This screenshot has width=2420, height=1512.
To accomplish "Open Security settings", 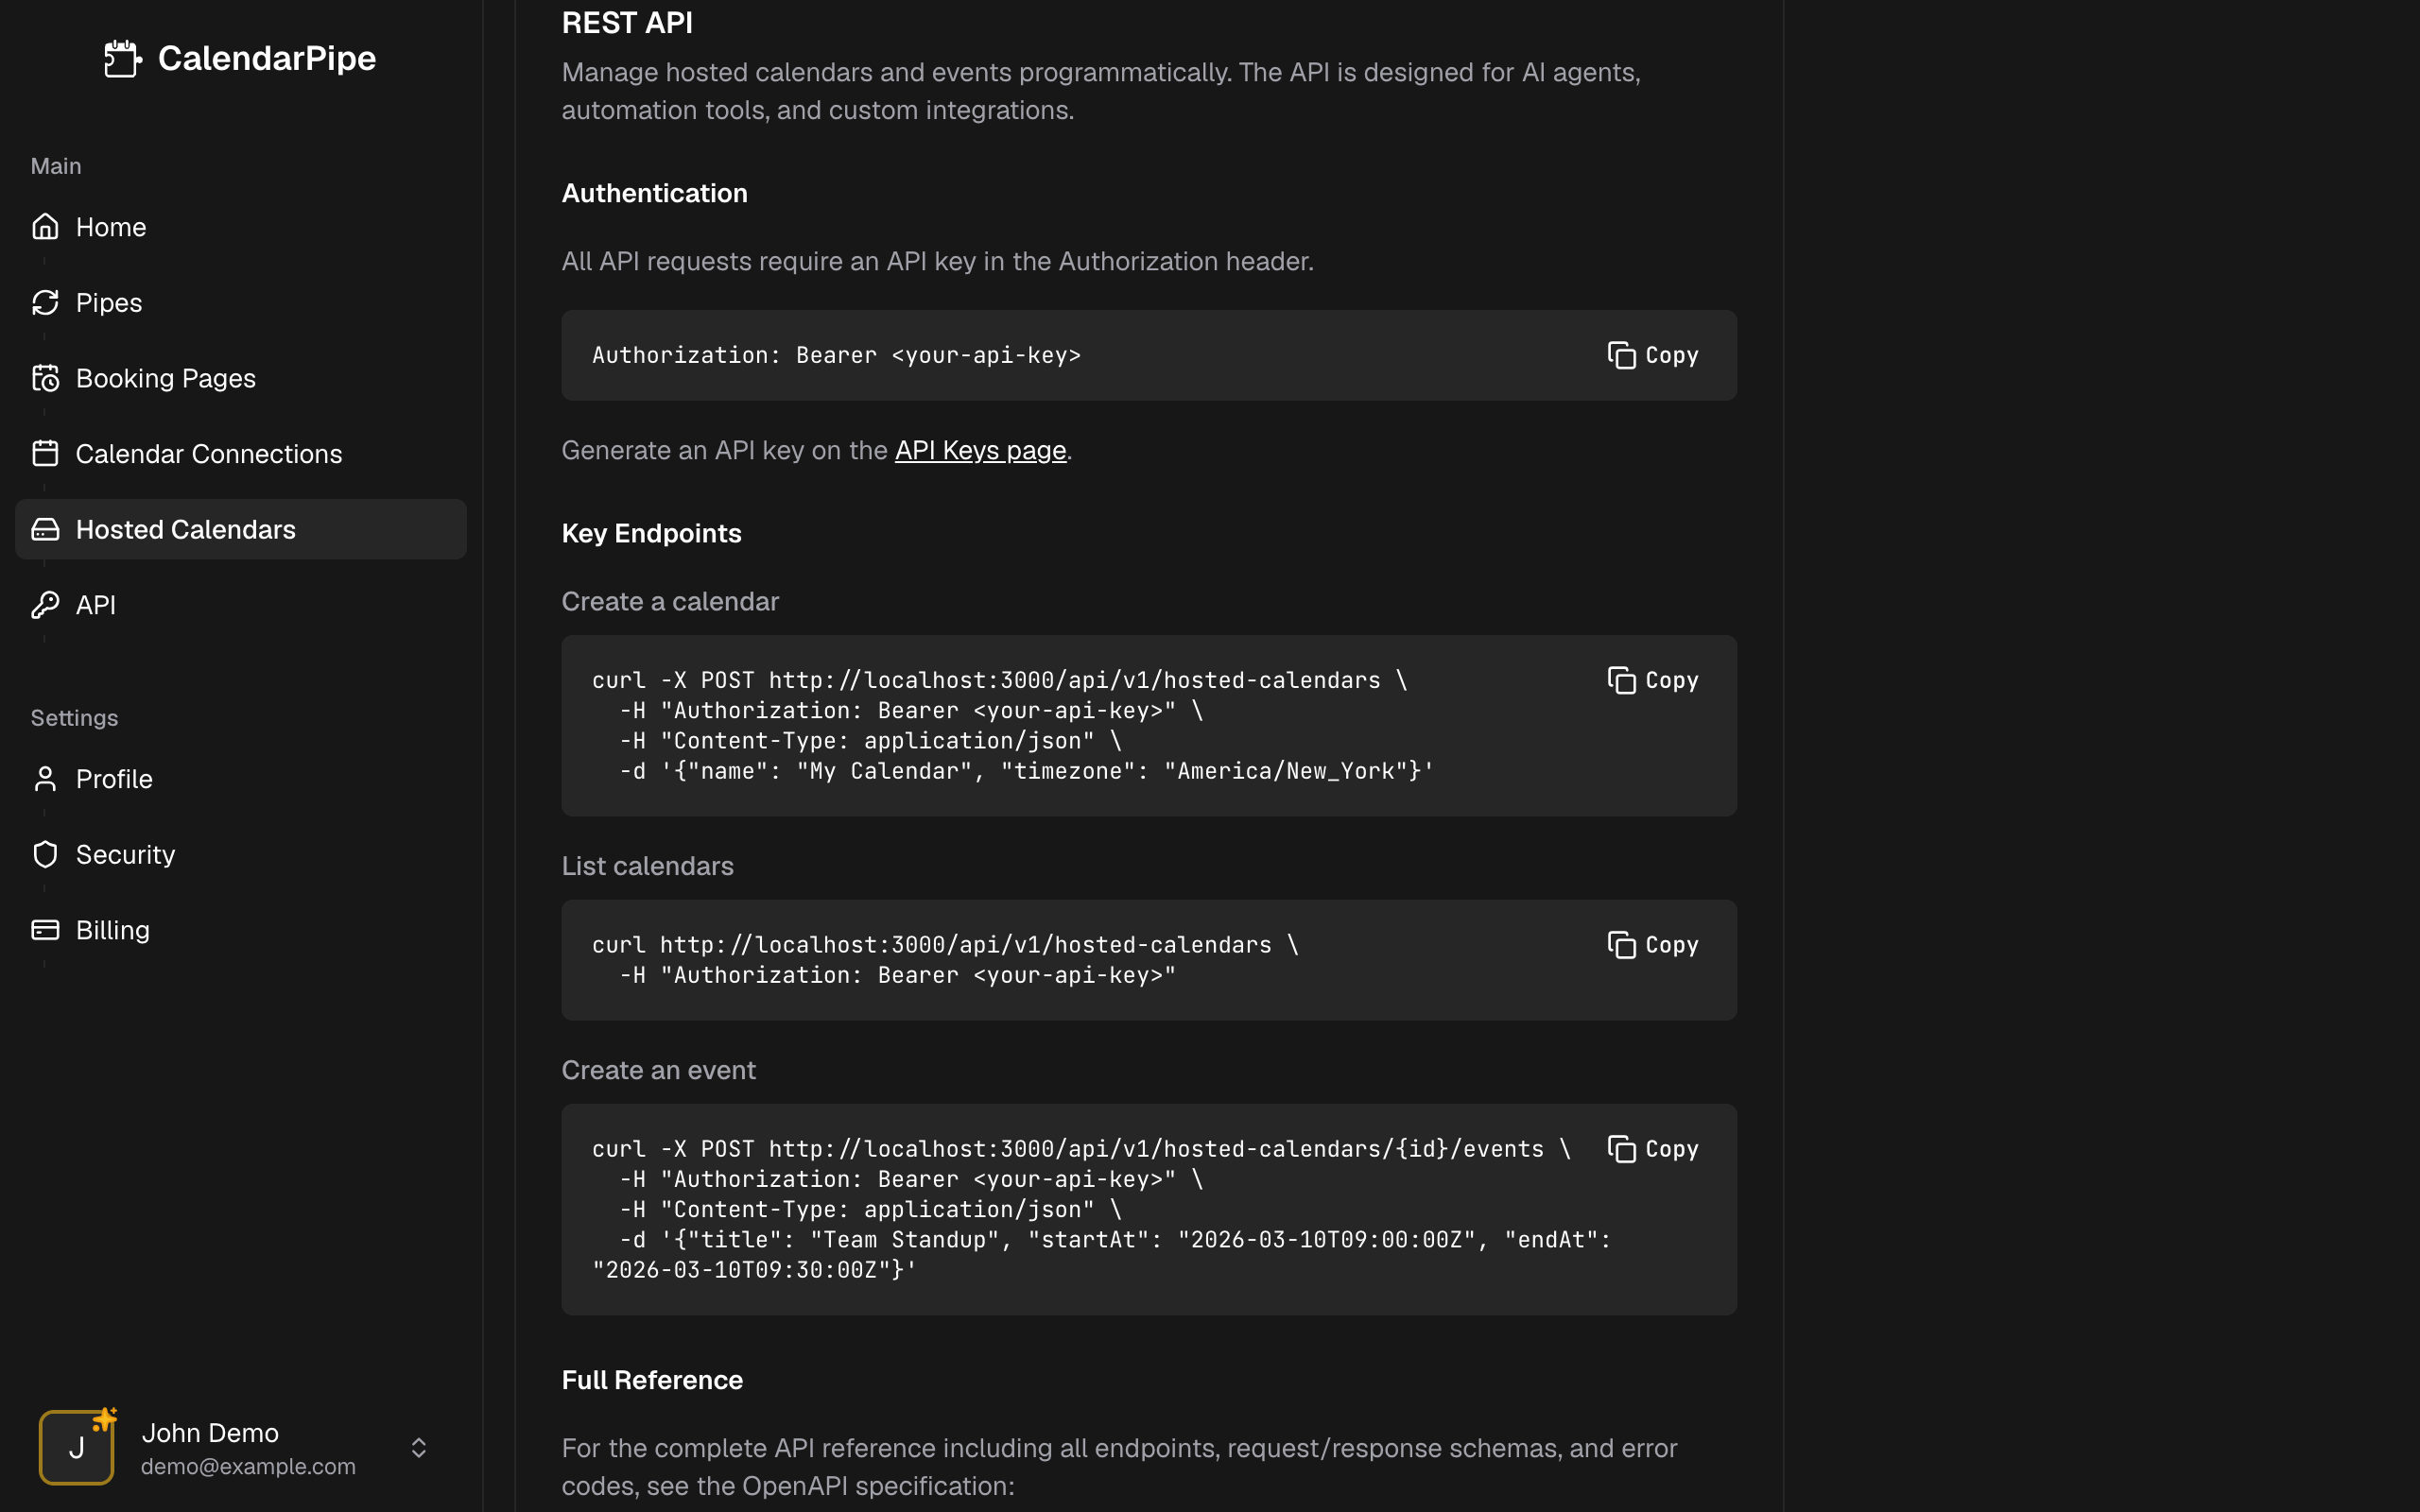I will tap(241, 854).
